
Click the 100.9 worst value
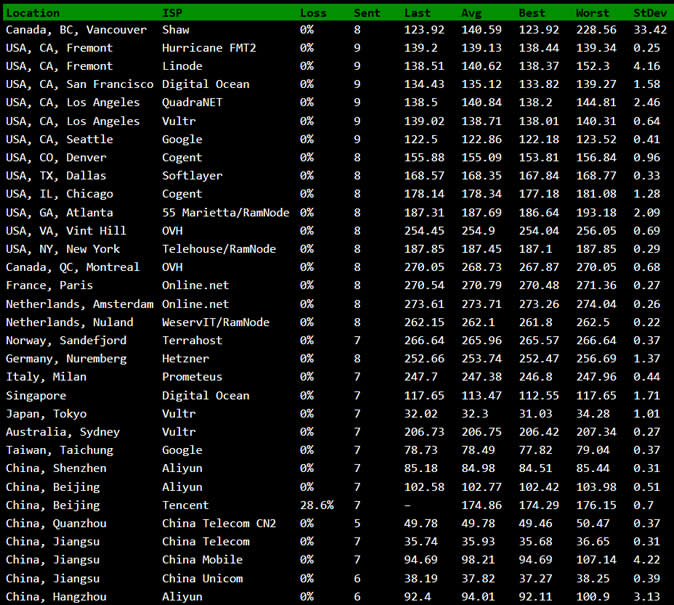click(592, 596)
